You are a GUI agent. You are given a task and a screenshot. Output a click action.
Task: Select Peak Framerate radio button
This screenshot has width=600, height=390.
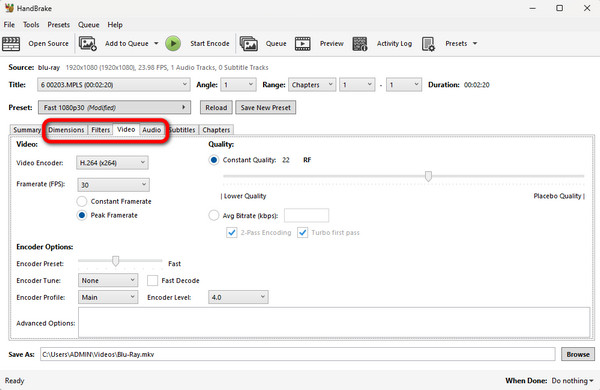(82, 215)
